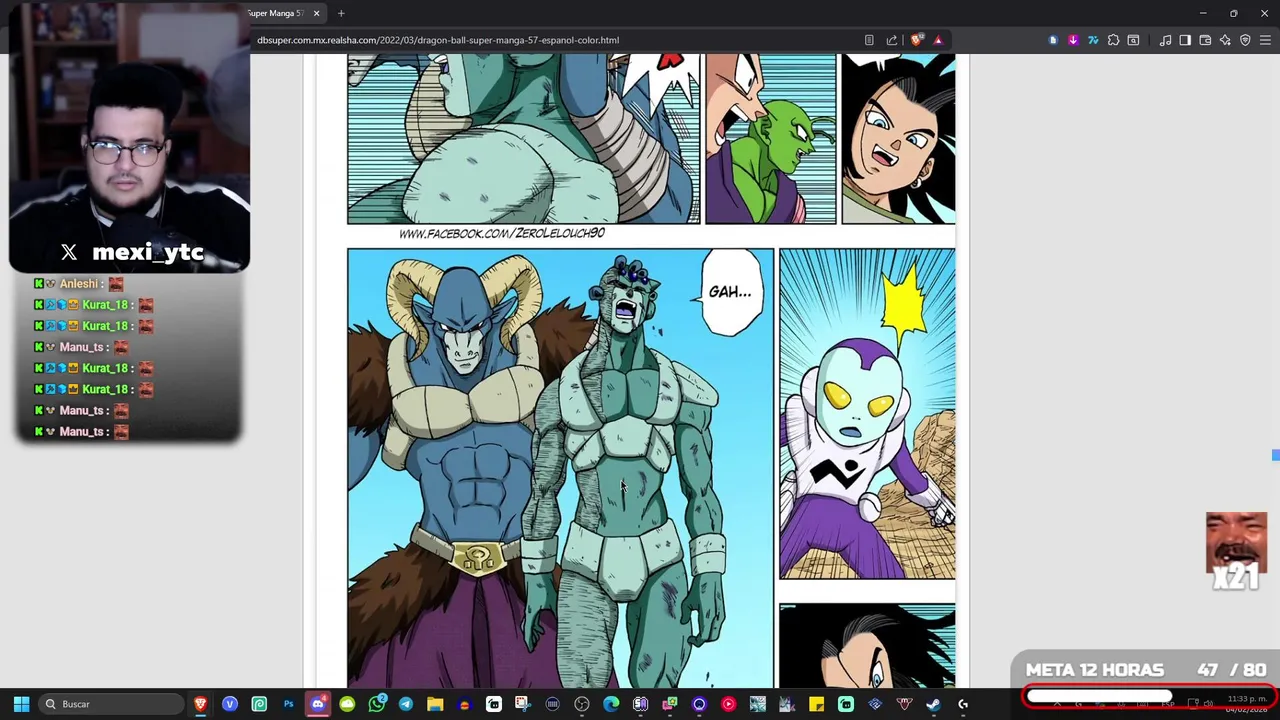Open the Brave playlist music note icon
The width and height of the screenshot is (1280, 720).
pyautogui.click(x=1165, y=40)
